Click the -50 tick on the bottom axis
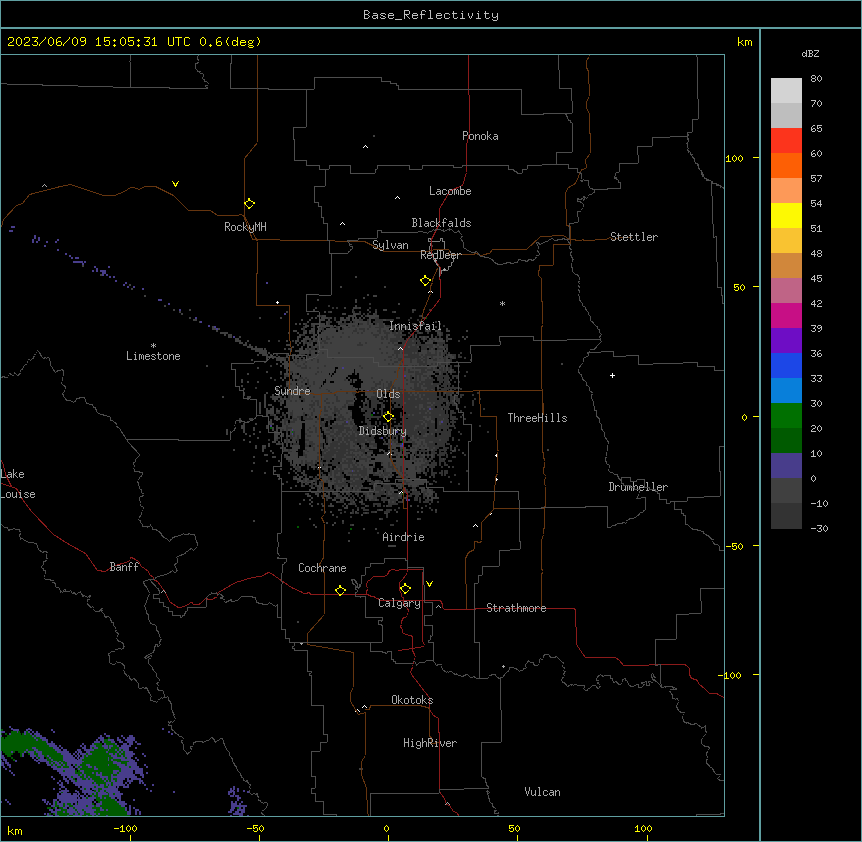The width and height of the screenshot is (862, 842). click(x=255, y=828)
